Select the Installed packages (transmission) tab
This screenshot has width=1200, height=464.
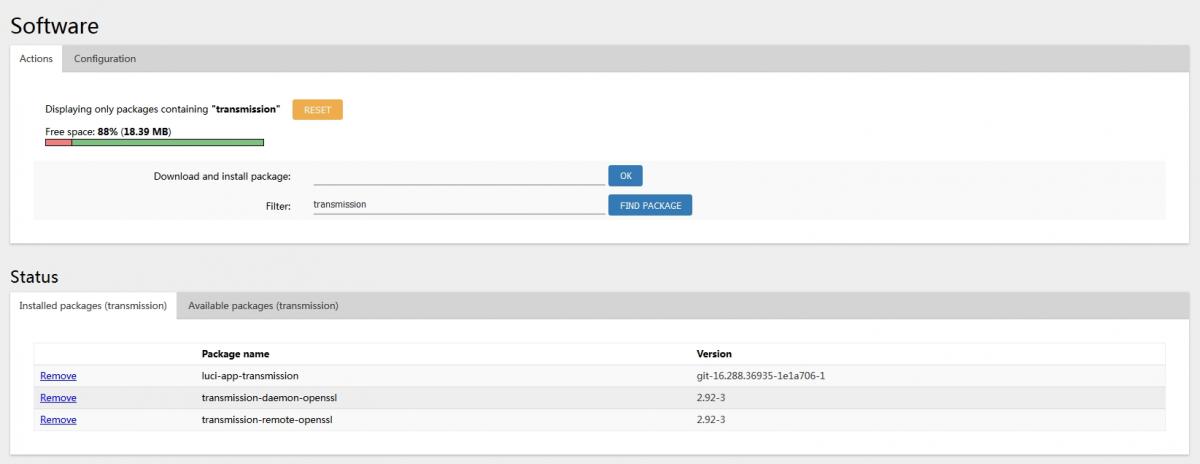[x=93, y=306]
